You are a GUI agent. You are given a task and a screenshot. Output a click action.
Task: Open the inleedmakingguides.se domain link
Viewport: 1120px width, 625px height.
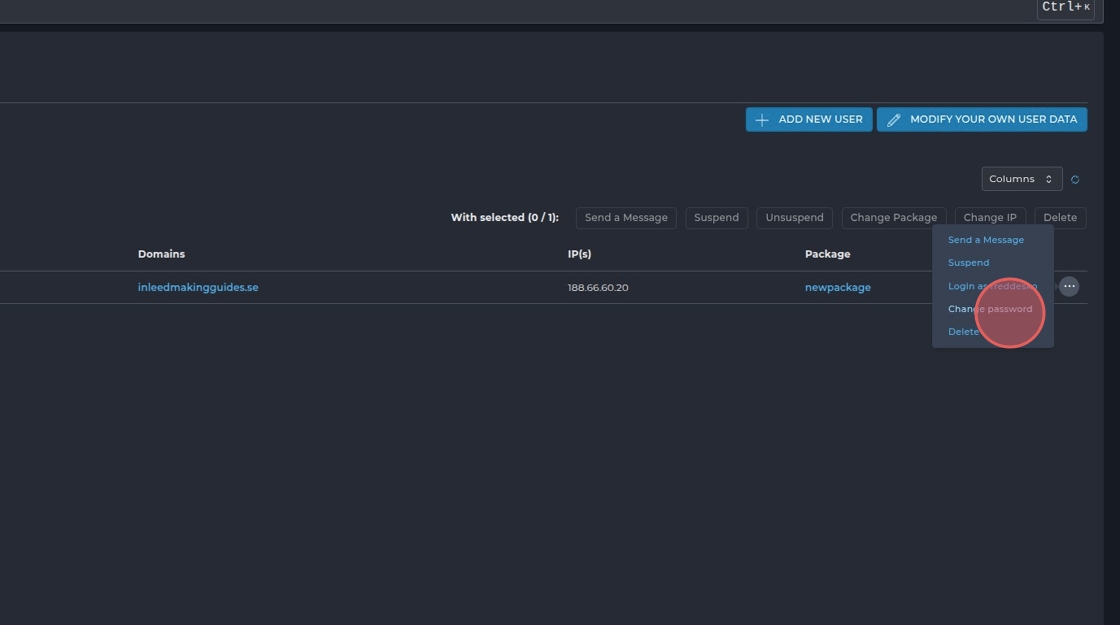tap(198, 288)
